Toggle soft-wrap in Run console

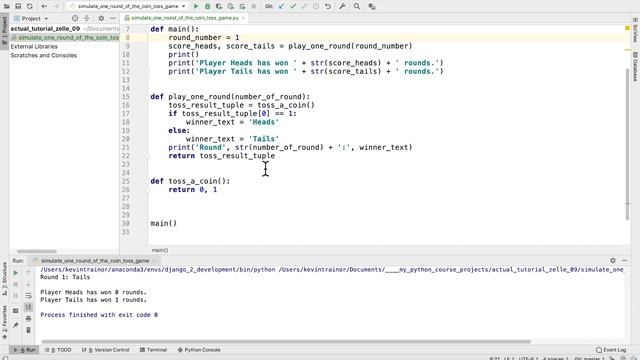click(x=28, y=296)
